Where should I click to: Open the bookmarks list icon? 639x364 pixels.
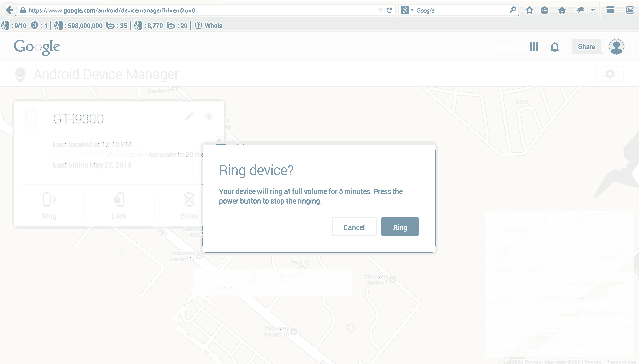coord(544,11)
